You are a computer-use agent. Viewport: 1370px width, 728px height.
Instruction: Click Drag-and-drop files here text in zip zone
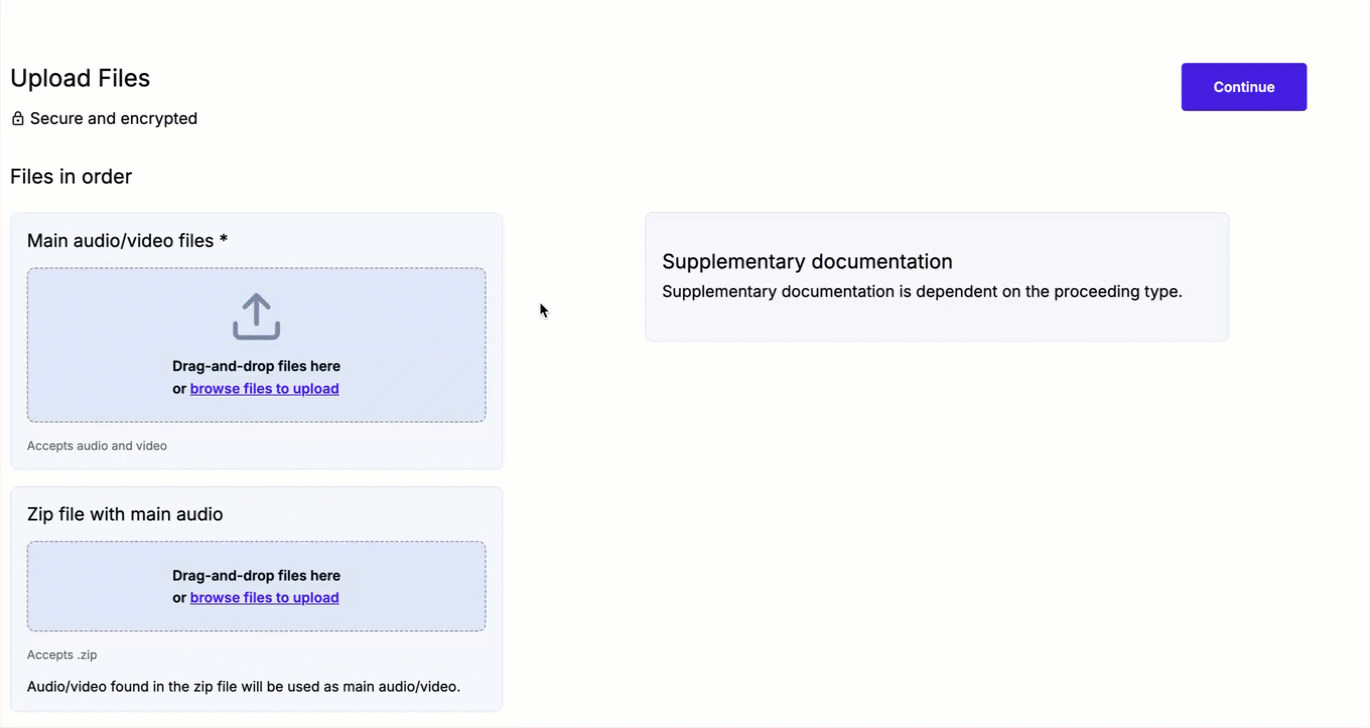[x=256, y=575]
